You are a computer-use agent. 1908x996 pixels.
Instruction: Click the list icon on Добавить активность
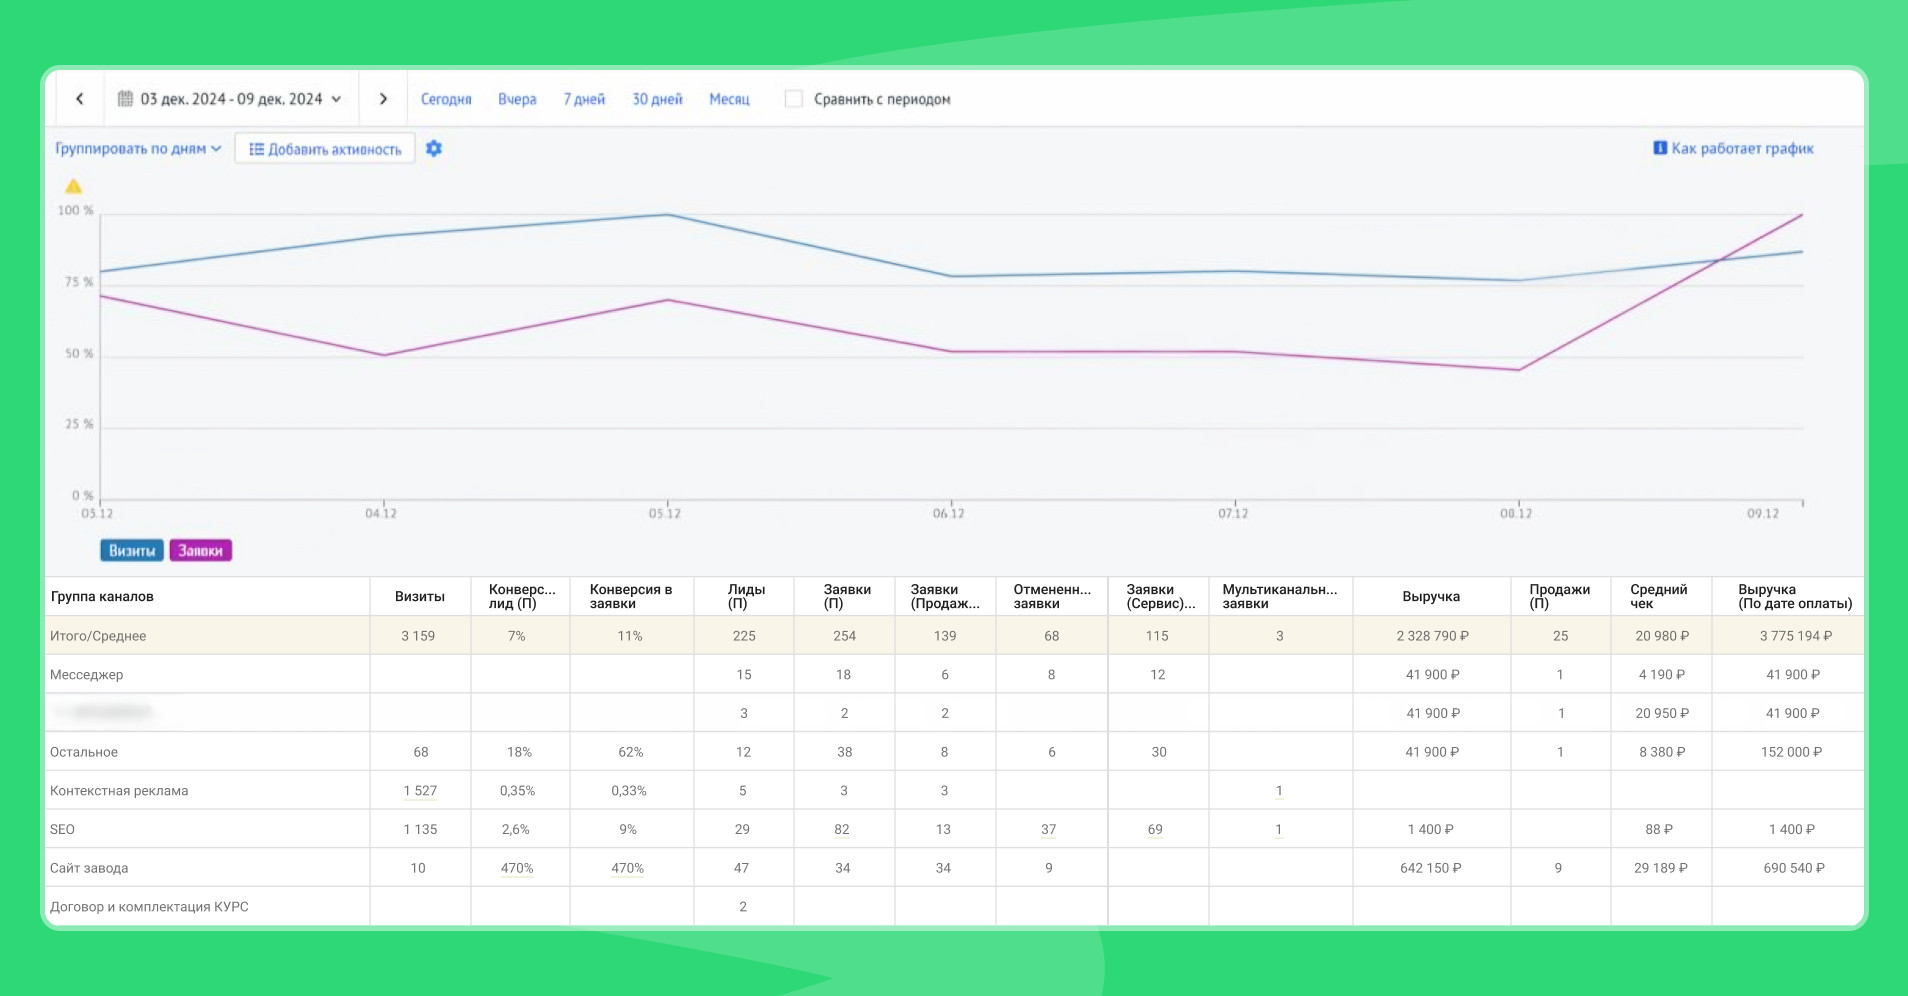[x=256, y=149]
